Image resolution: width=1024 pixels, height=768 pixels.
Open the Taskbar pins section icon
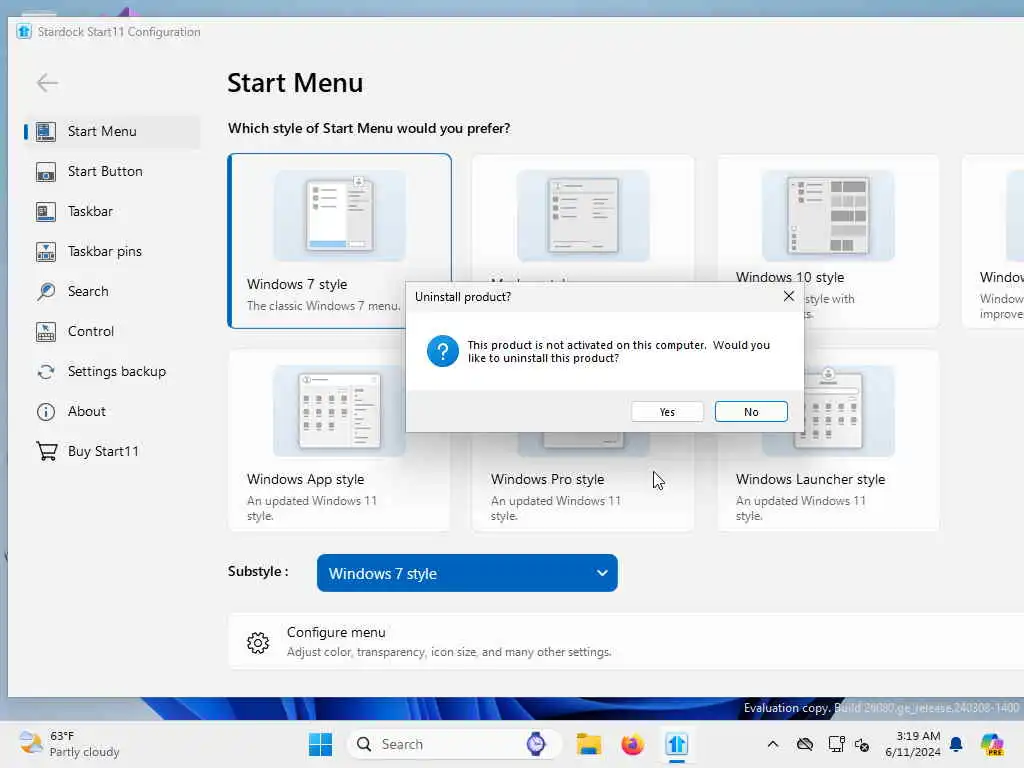(x=46, y=251)
